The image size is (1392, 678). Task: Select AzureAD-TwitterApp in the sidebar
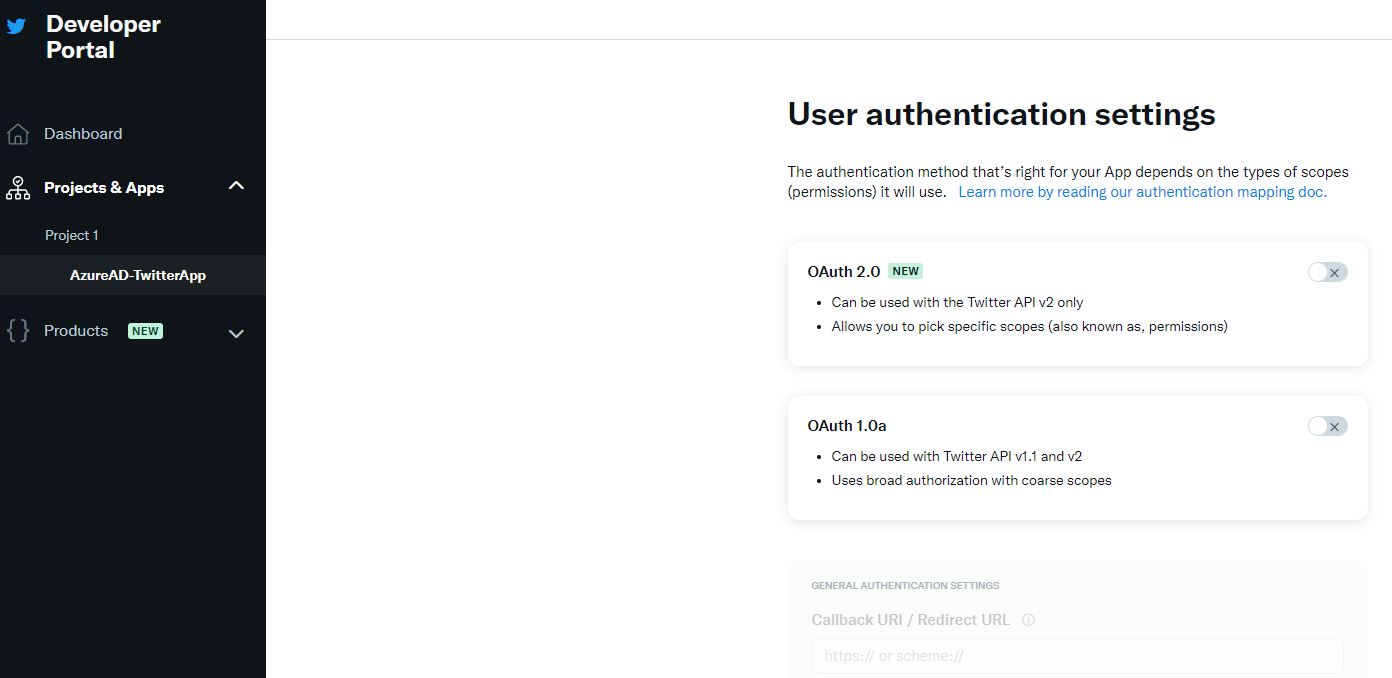click(x=138, y=274)
